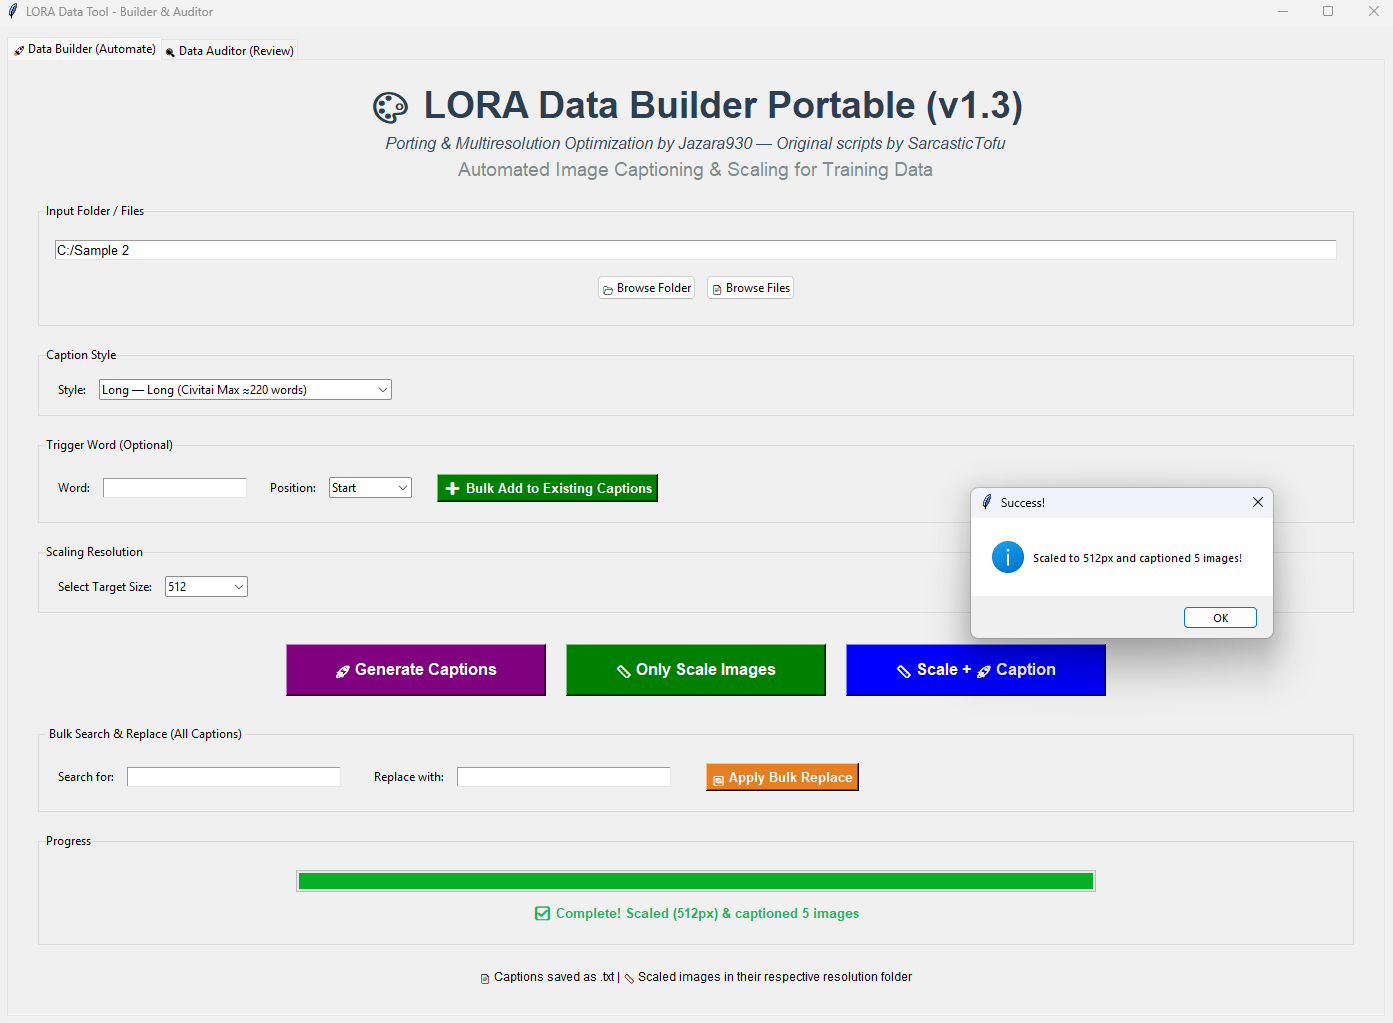
Task: Click 'Automated Image Captioning & Scaling for Training Data' subtitle
Action: point(695,170)
